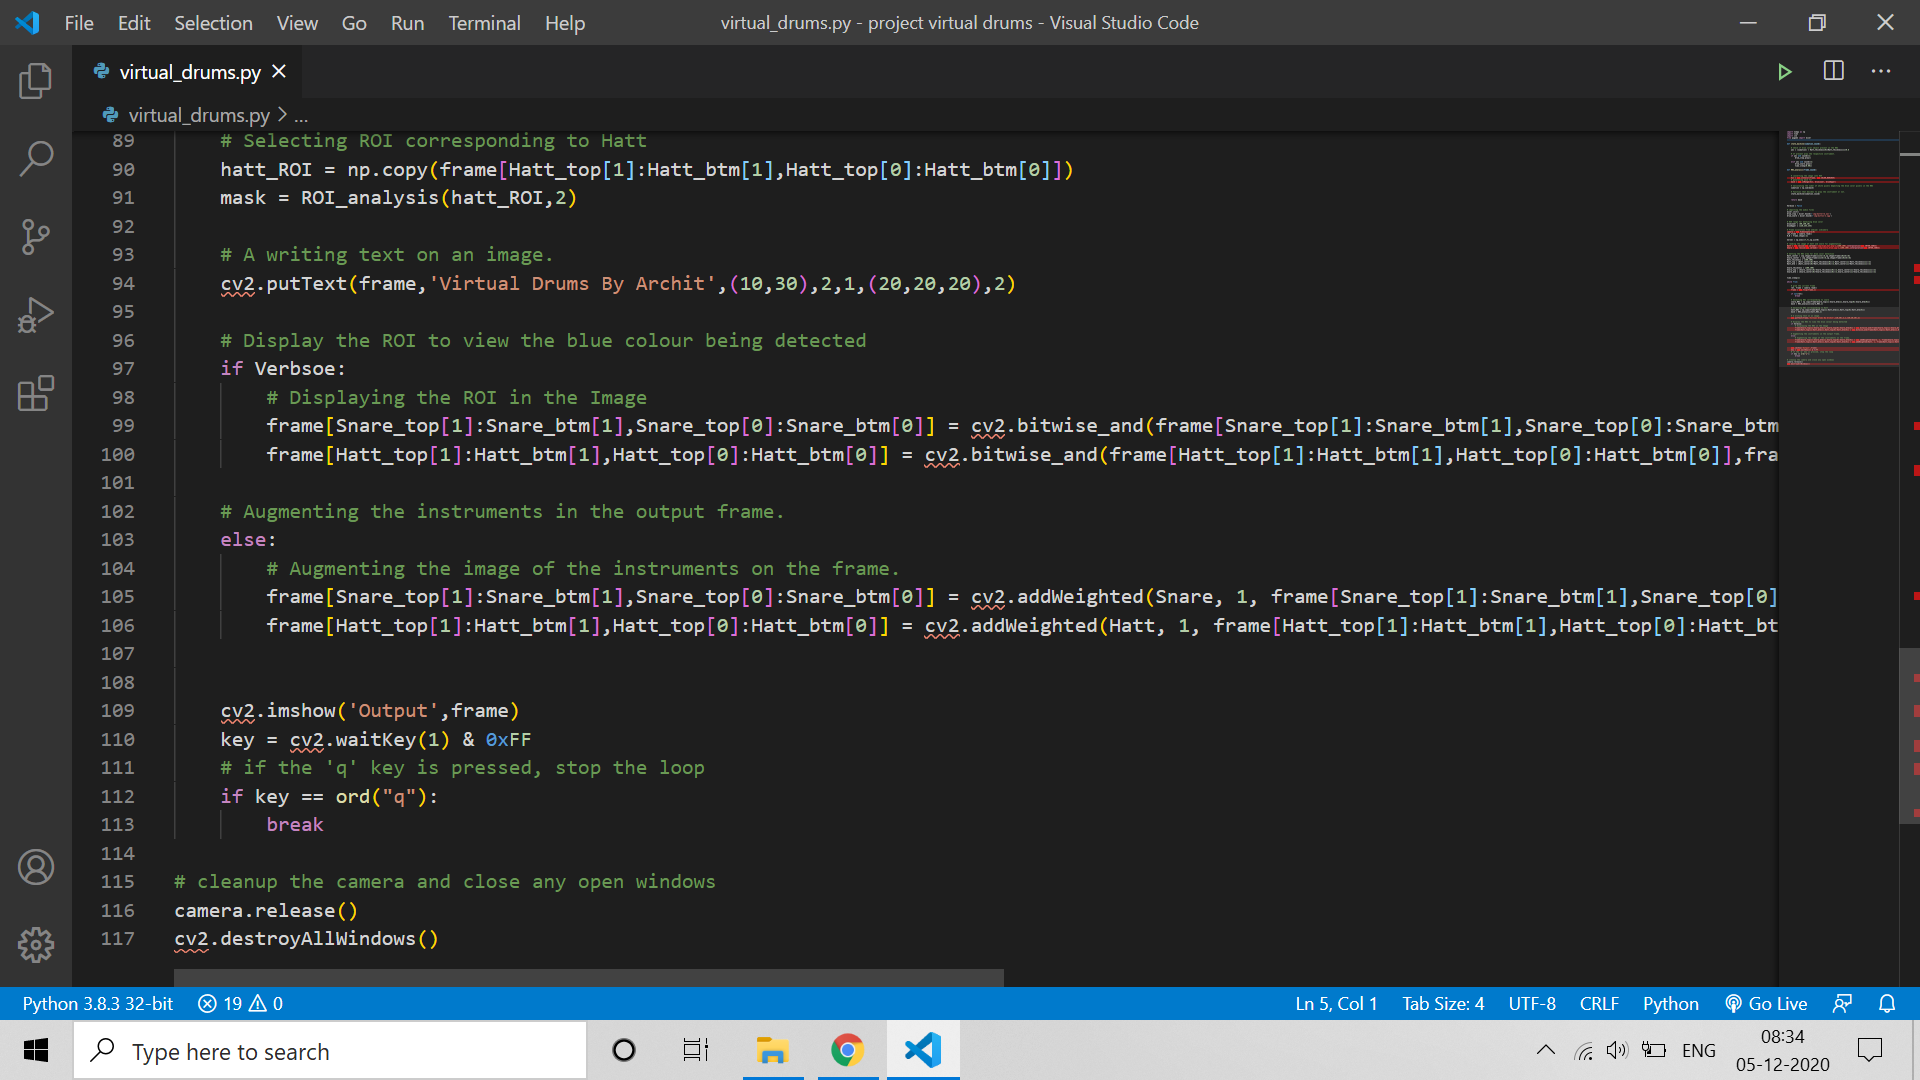Toggle the feedback icon in status bar
Viewport: 1920px width, 1080px height.
click(x=1842, y=1003)
